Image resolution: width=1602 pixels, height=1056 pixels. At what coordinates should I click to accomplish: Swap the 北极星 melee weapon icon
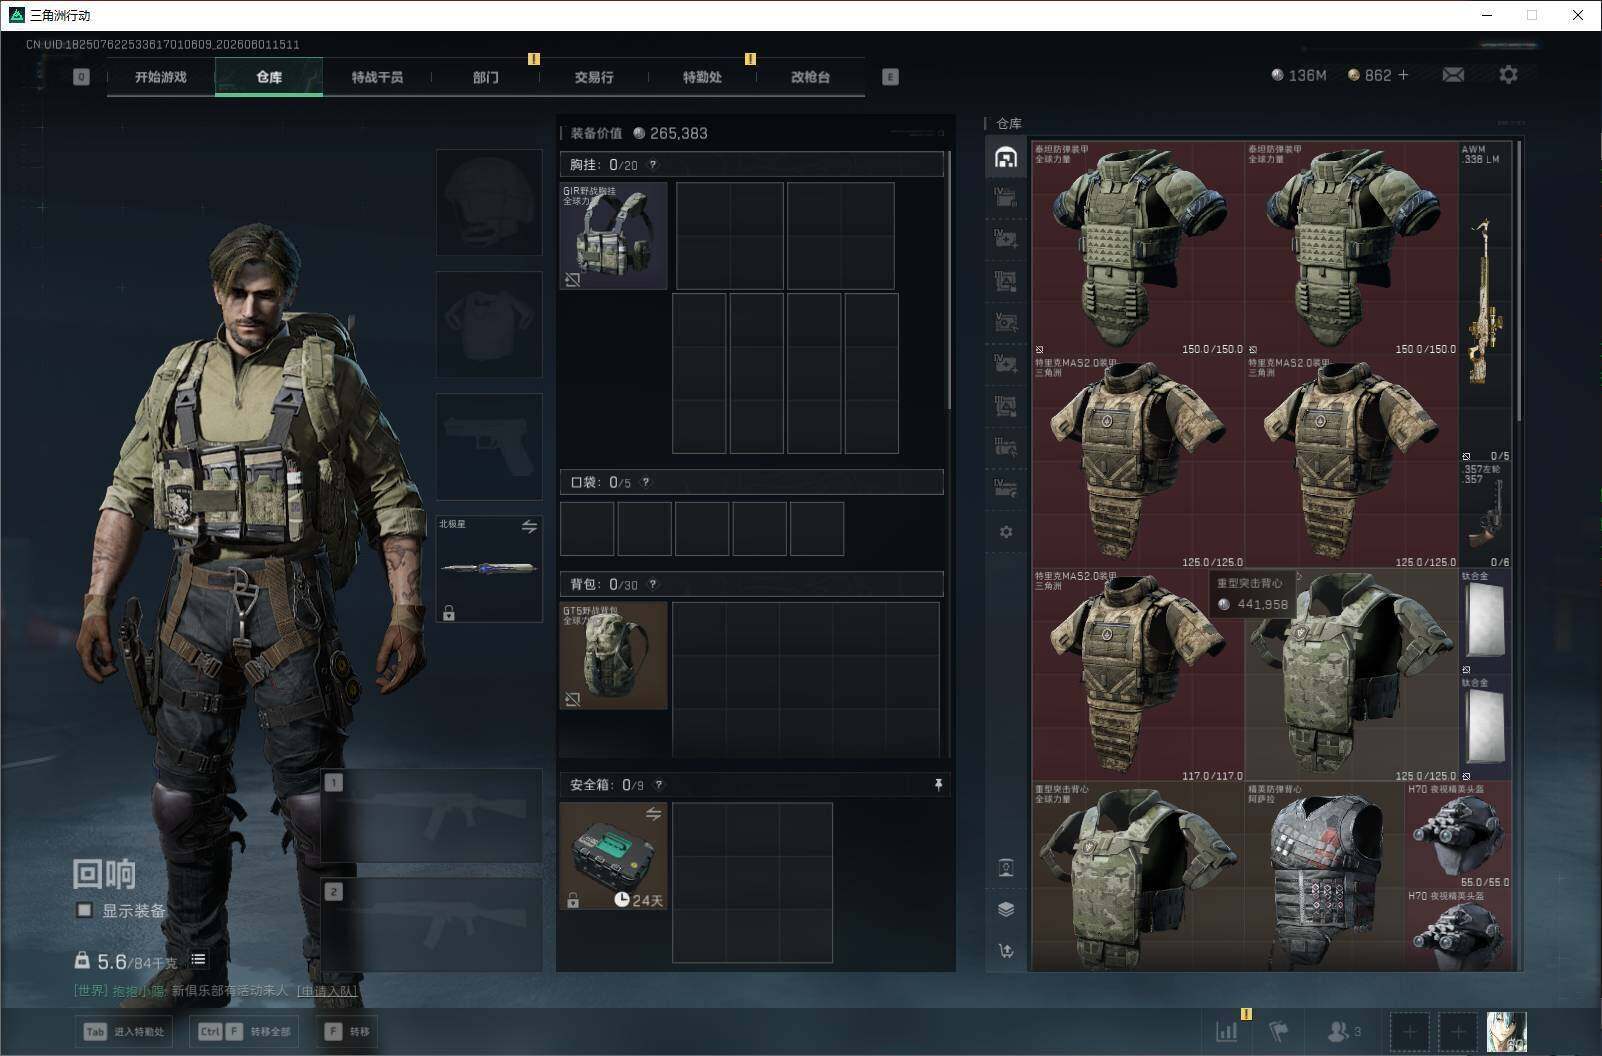pyautogui.click(x=529, y=527)
